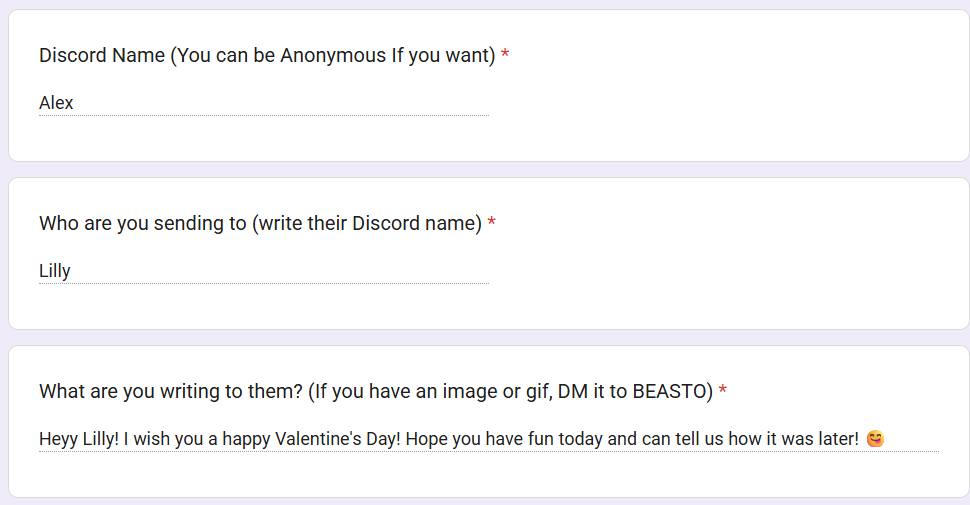Click the word "BEASTO" in the third question
The width and height of the screenshot is (970, 505).
pyautogui.click(x=669, y=392)
